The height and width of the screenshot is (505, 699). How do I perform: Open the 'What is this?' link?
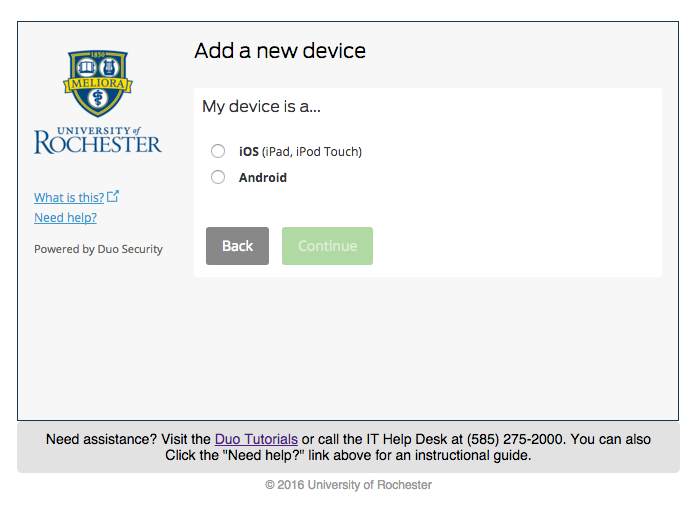(x=69, y=197)
